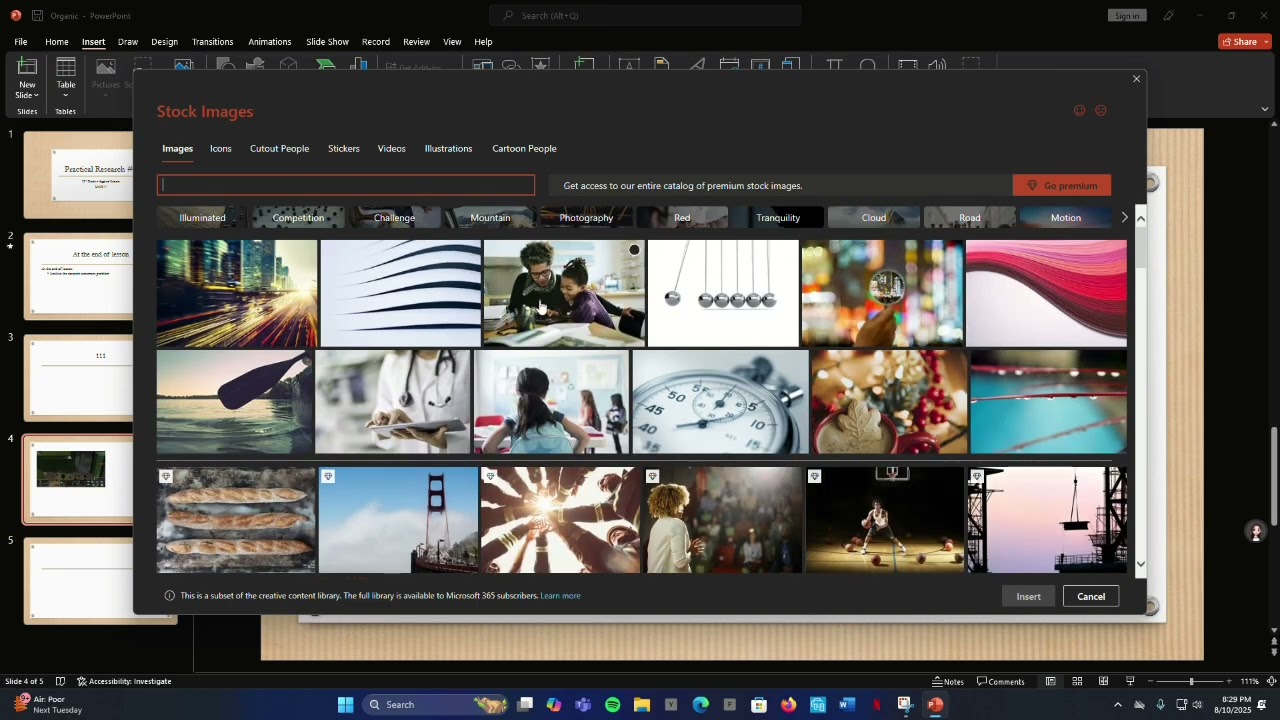Image resolution: width=1280 pixels, height=720 pixels.
Task: Filter by the Photography category chip
Action: pos(586,217)
